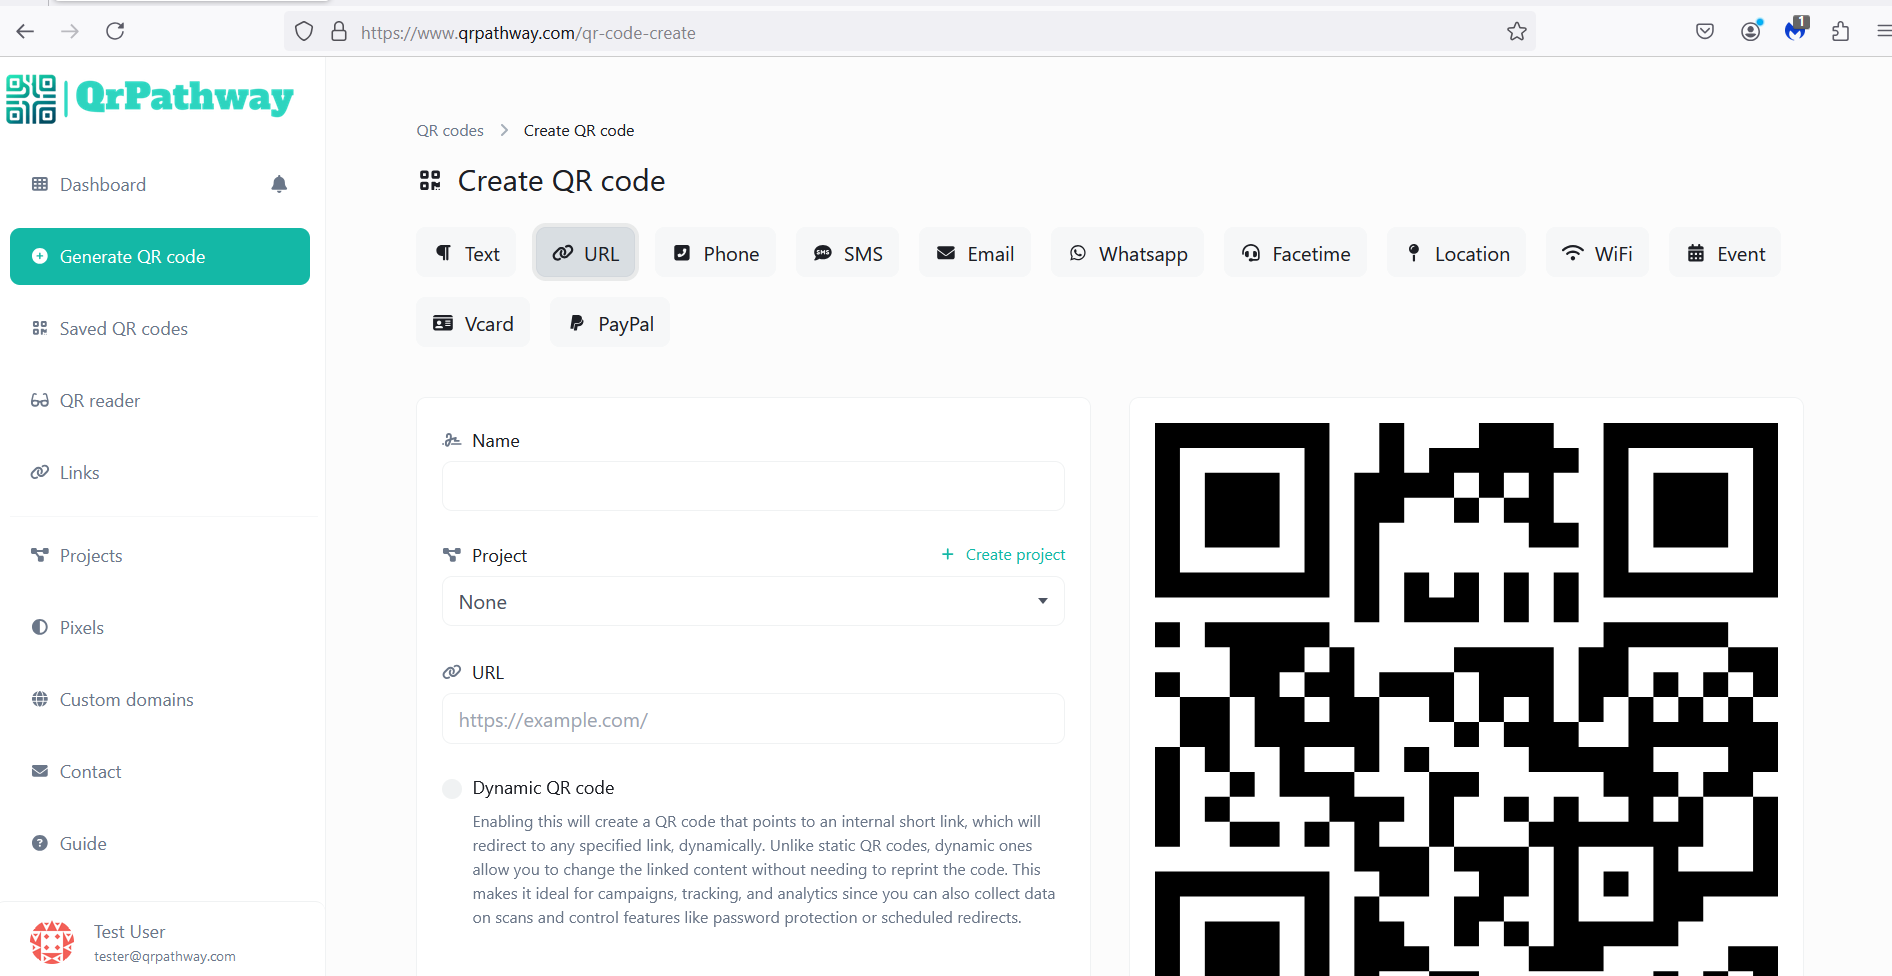Select the URL QR type
Image resolution: width=1892 pixels, height=976 pixels.
[x=586, y=254]
